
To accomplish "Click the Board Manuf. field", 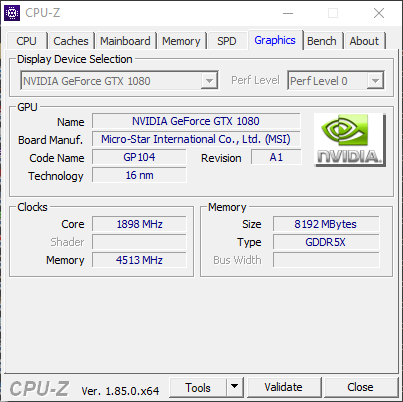I will 196,139.
